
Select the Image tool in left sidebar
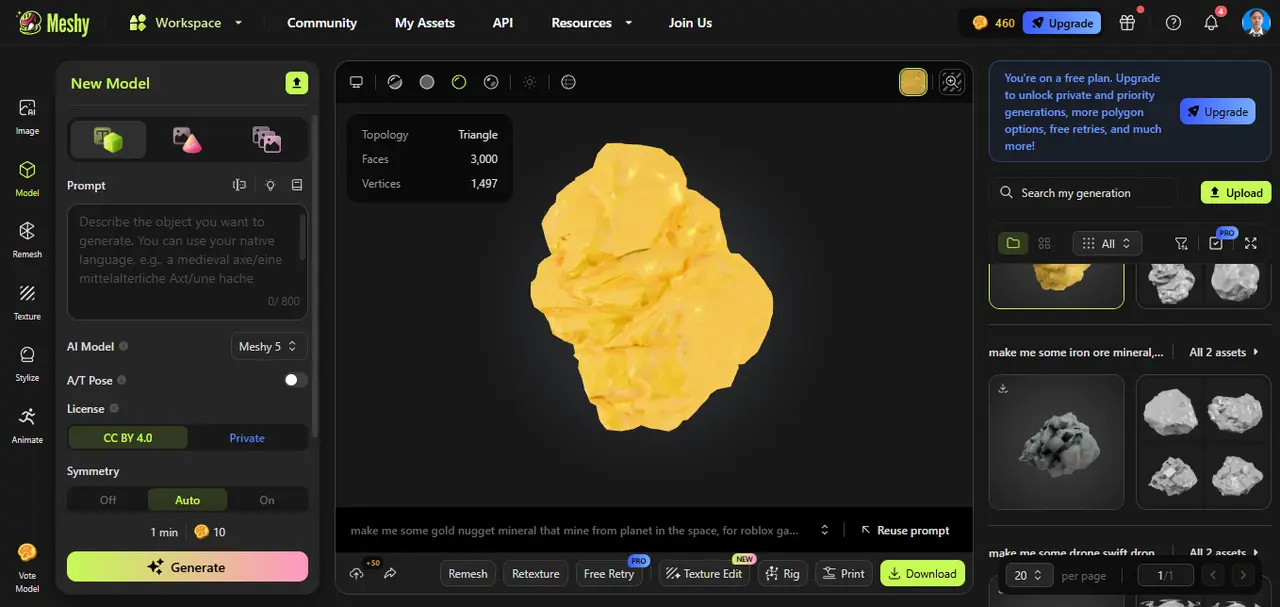tap(26, 114)
